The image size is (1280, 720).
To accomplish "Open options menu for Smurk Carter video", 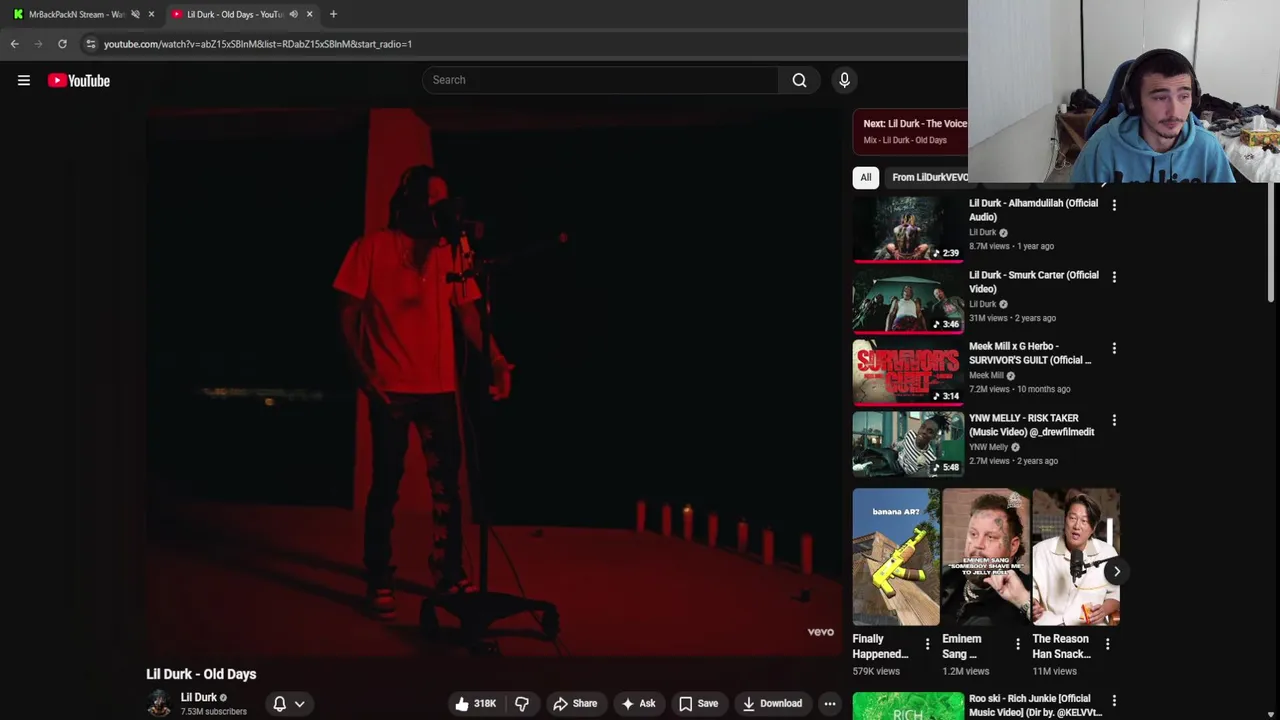I will pos(1114,277).
